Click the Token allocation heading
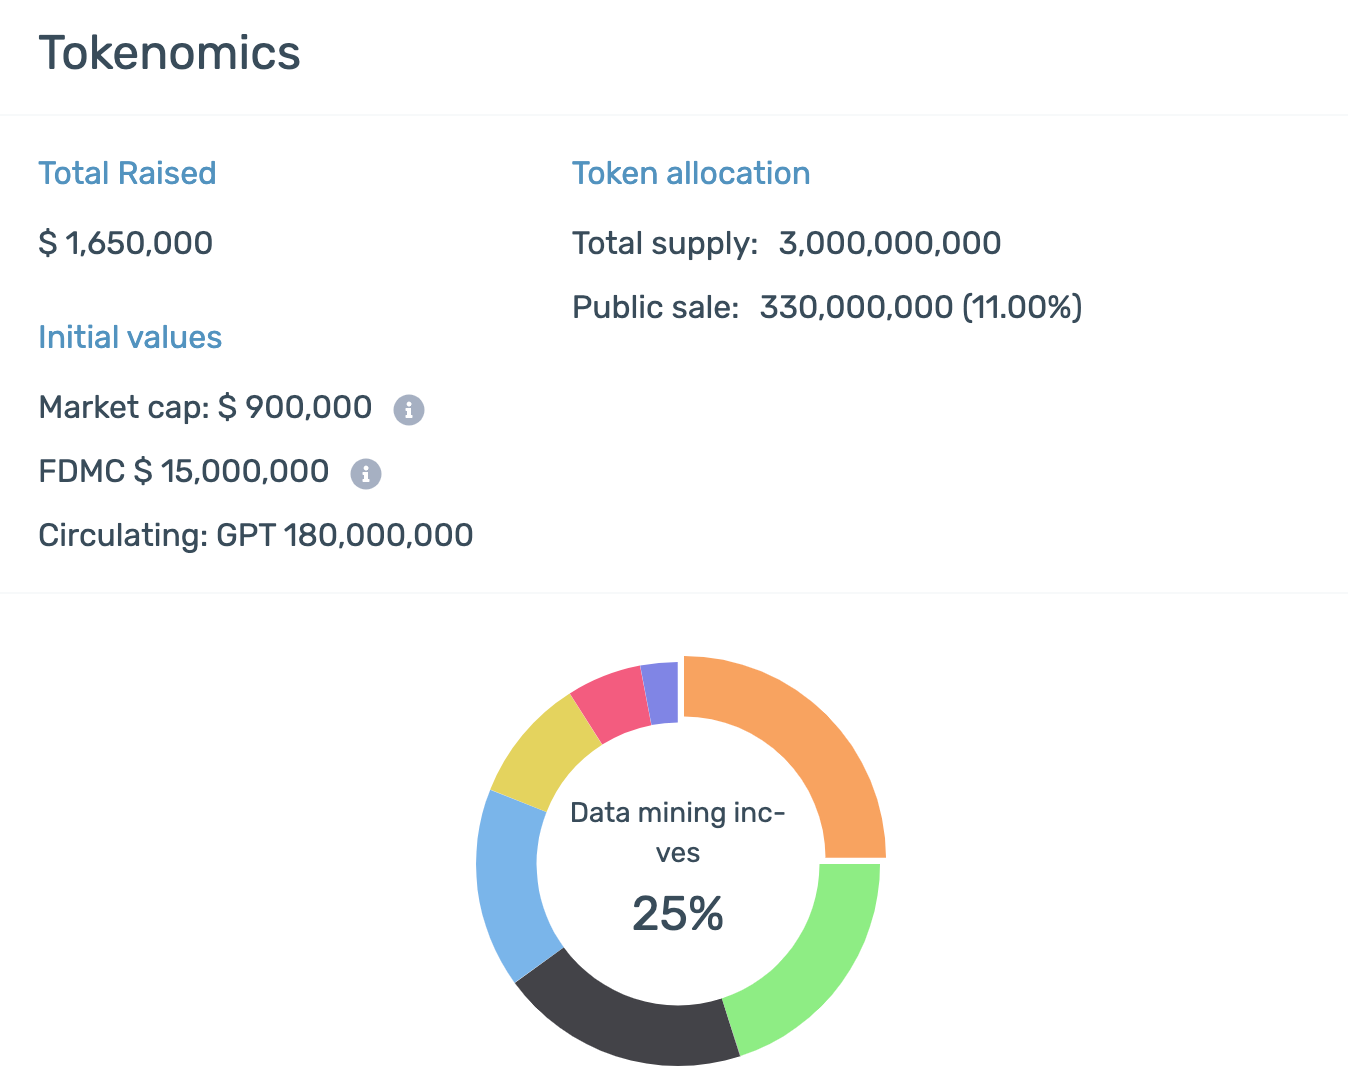 (690, 173)
